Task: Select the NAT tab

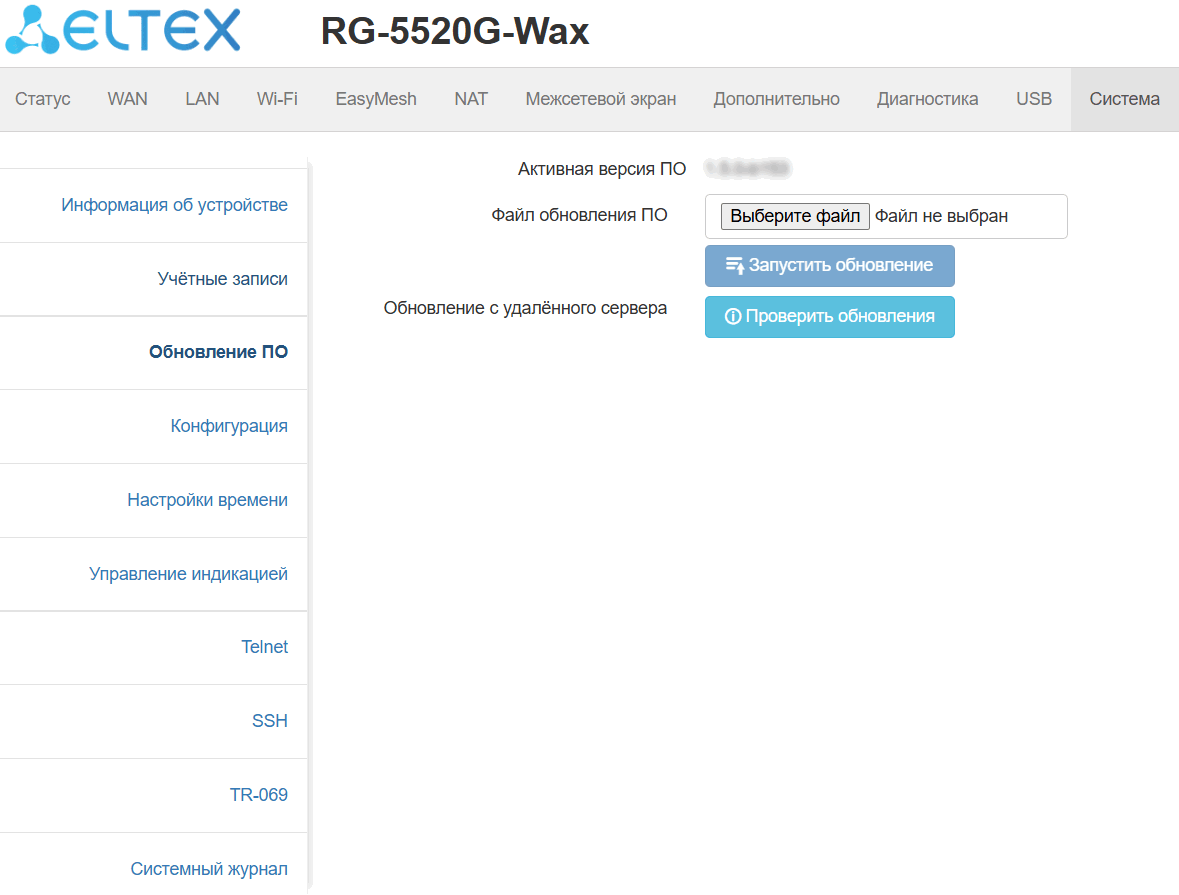Action: click(x=471, y=99)
